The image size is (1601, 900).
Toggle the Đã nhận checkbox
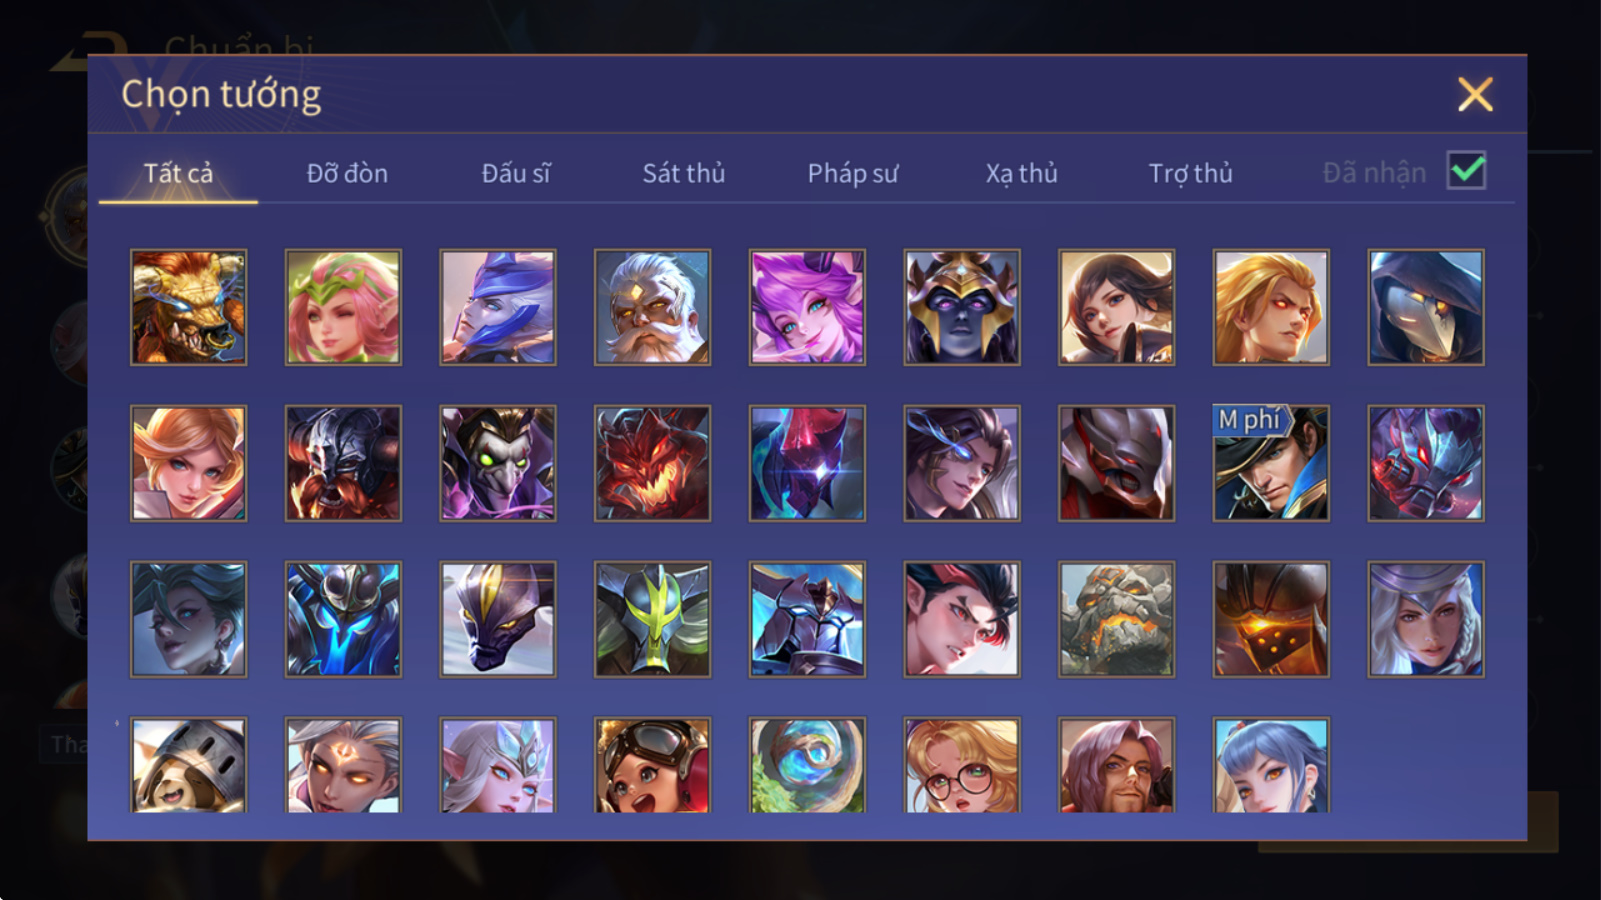[x=1466, y=171]
